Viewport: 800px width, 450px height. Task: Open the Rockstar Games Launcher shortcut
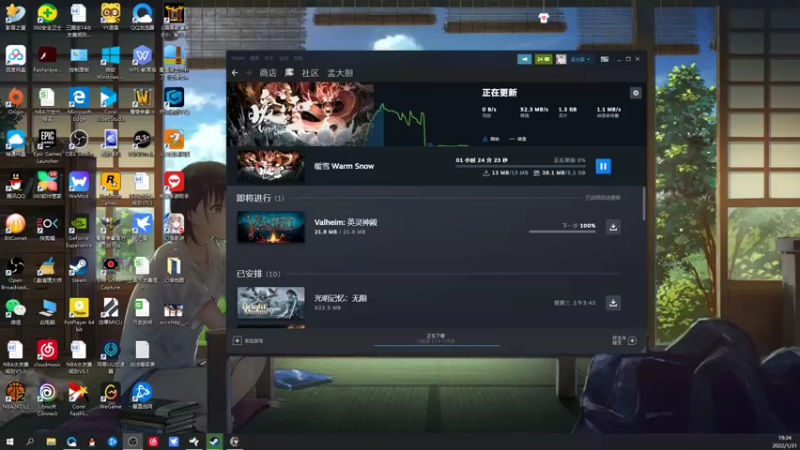110,189
